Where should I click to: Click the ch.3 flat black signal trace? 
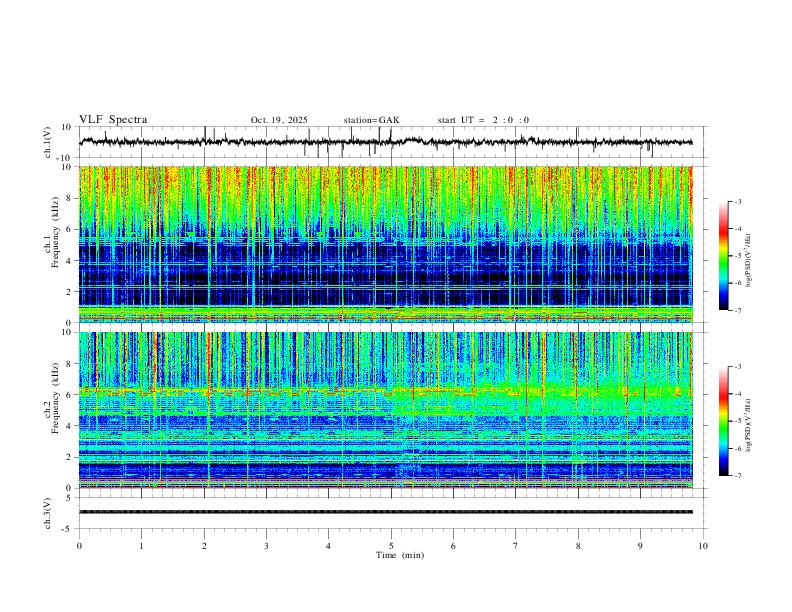pyautogui.click(x=386, y=512)
